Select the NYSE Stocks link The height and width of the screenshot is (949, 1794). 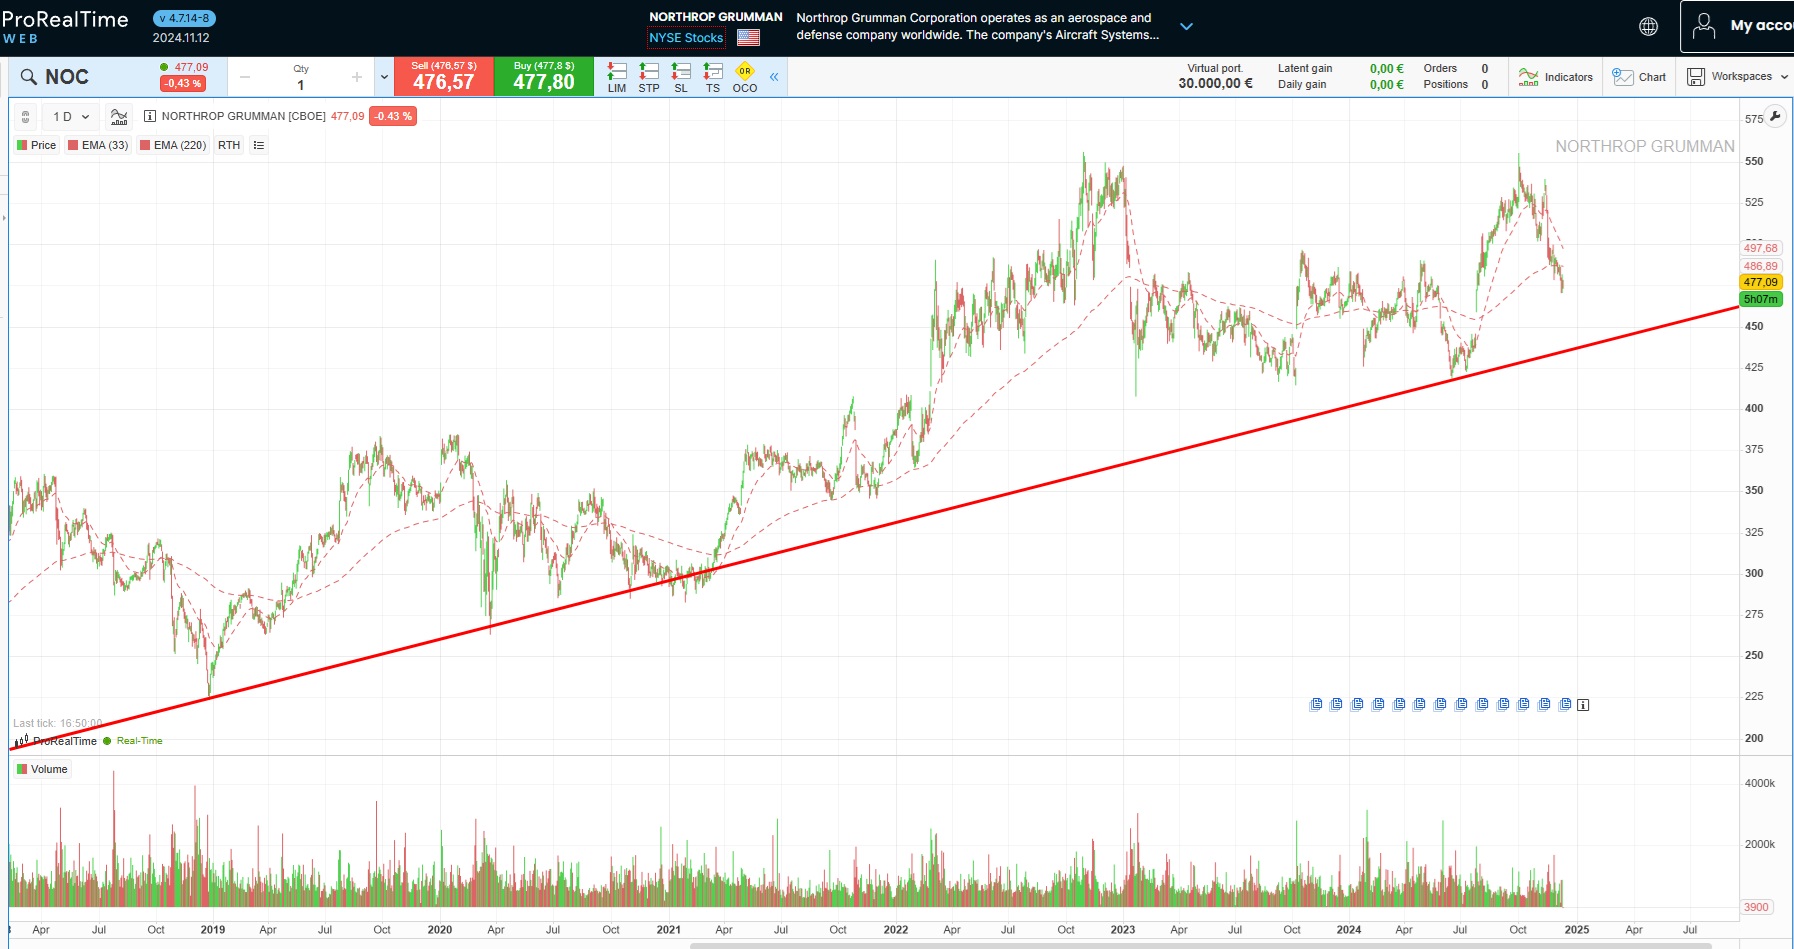point(687,38)
